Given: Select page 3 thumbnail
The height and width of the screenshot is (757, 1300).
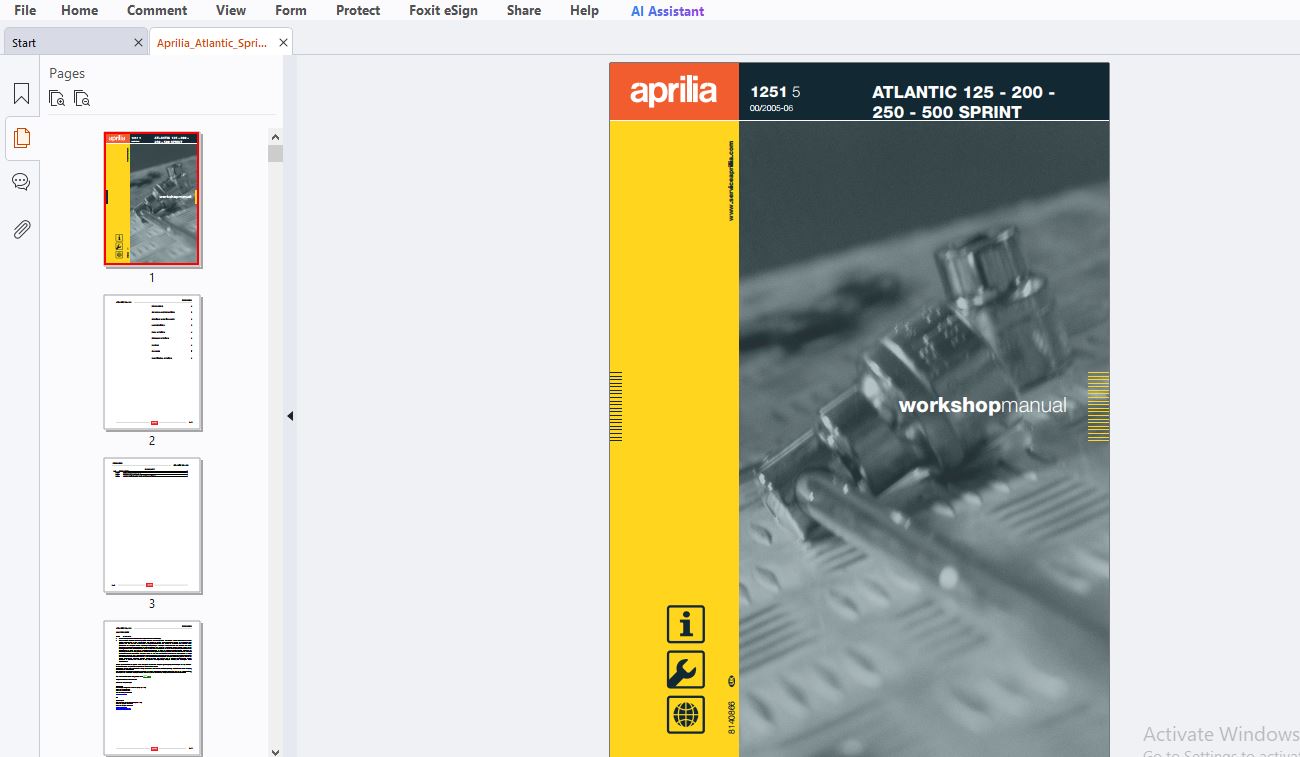Looking at the screenshot, I should (153, 526).
